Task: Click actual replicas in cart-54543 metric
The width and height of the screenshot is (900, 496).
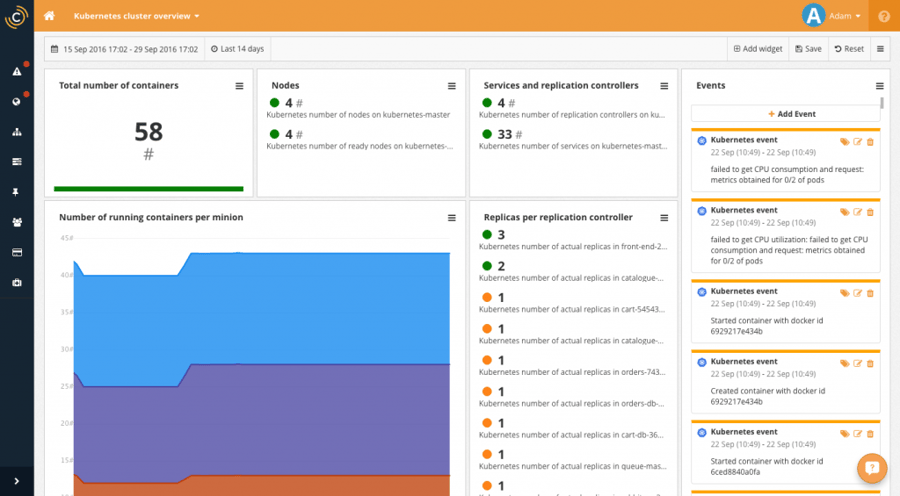Action: [x=572, y=309]
